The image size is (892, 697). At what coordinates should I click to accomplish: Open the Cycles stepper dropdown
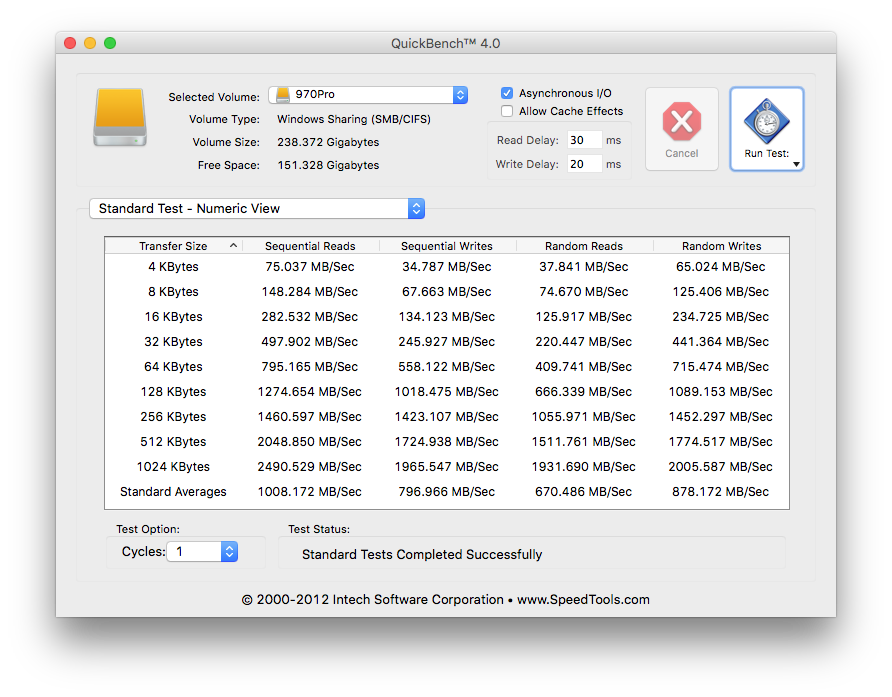[229, 551]
